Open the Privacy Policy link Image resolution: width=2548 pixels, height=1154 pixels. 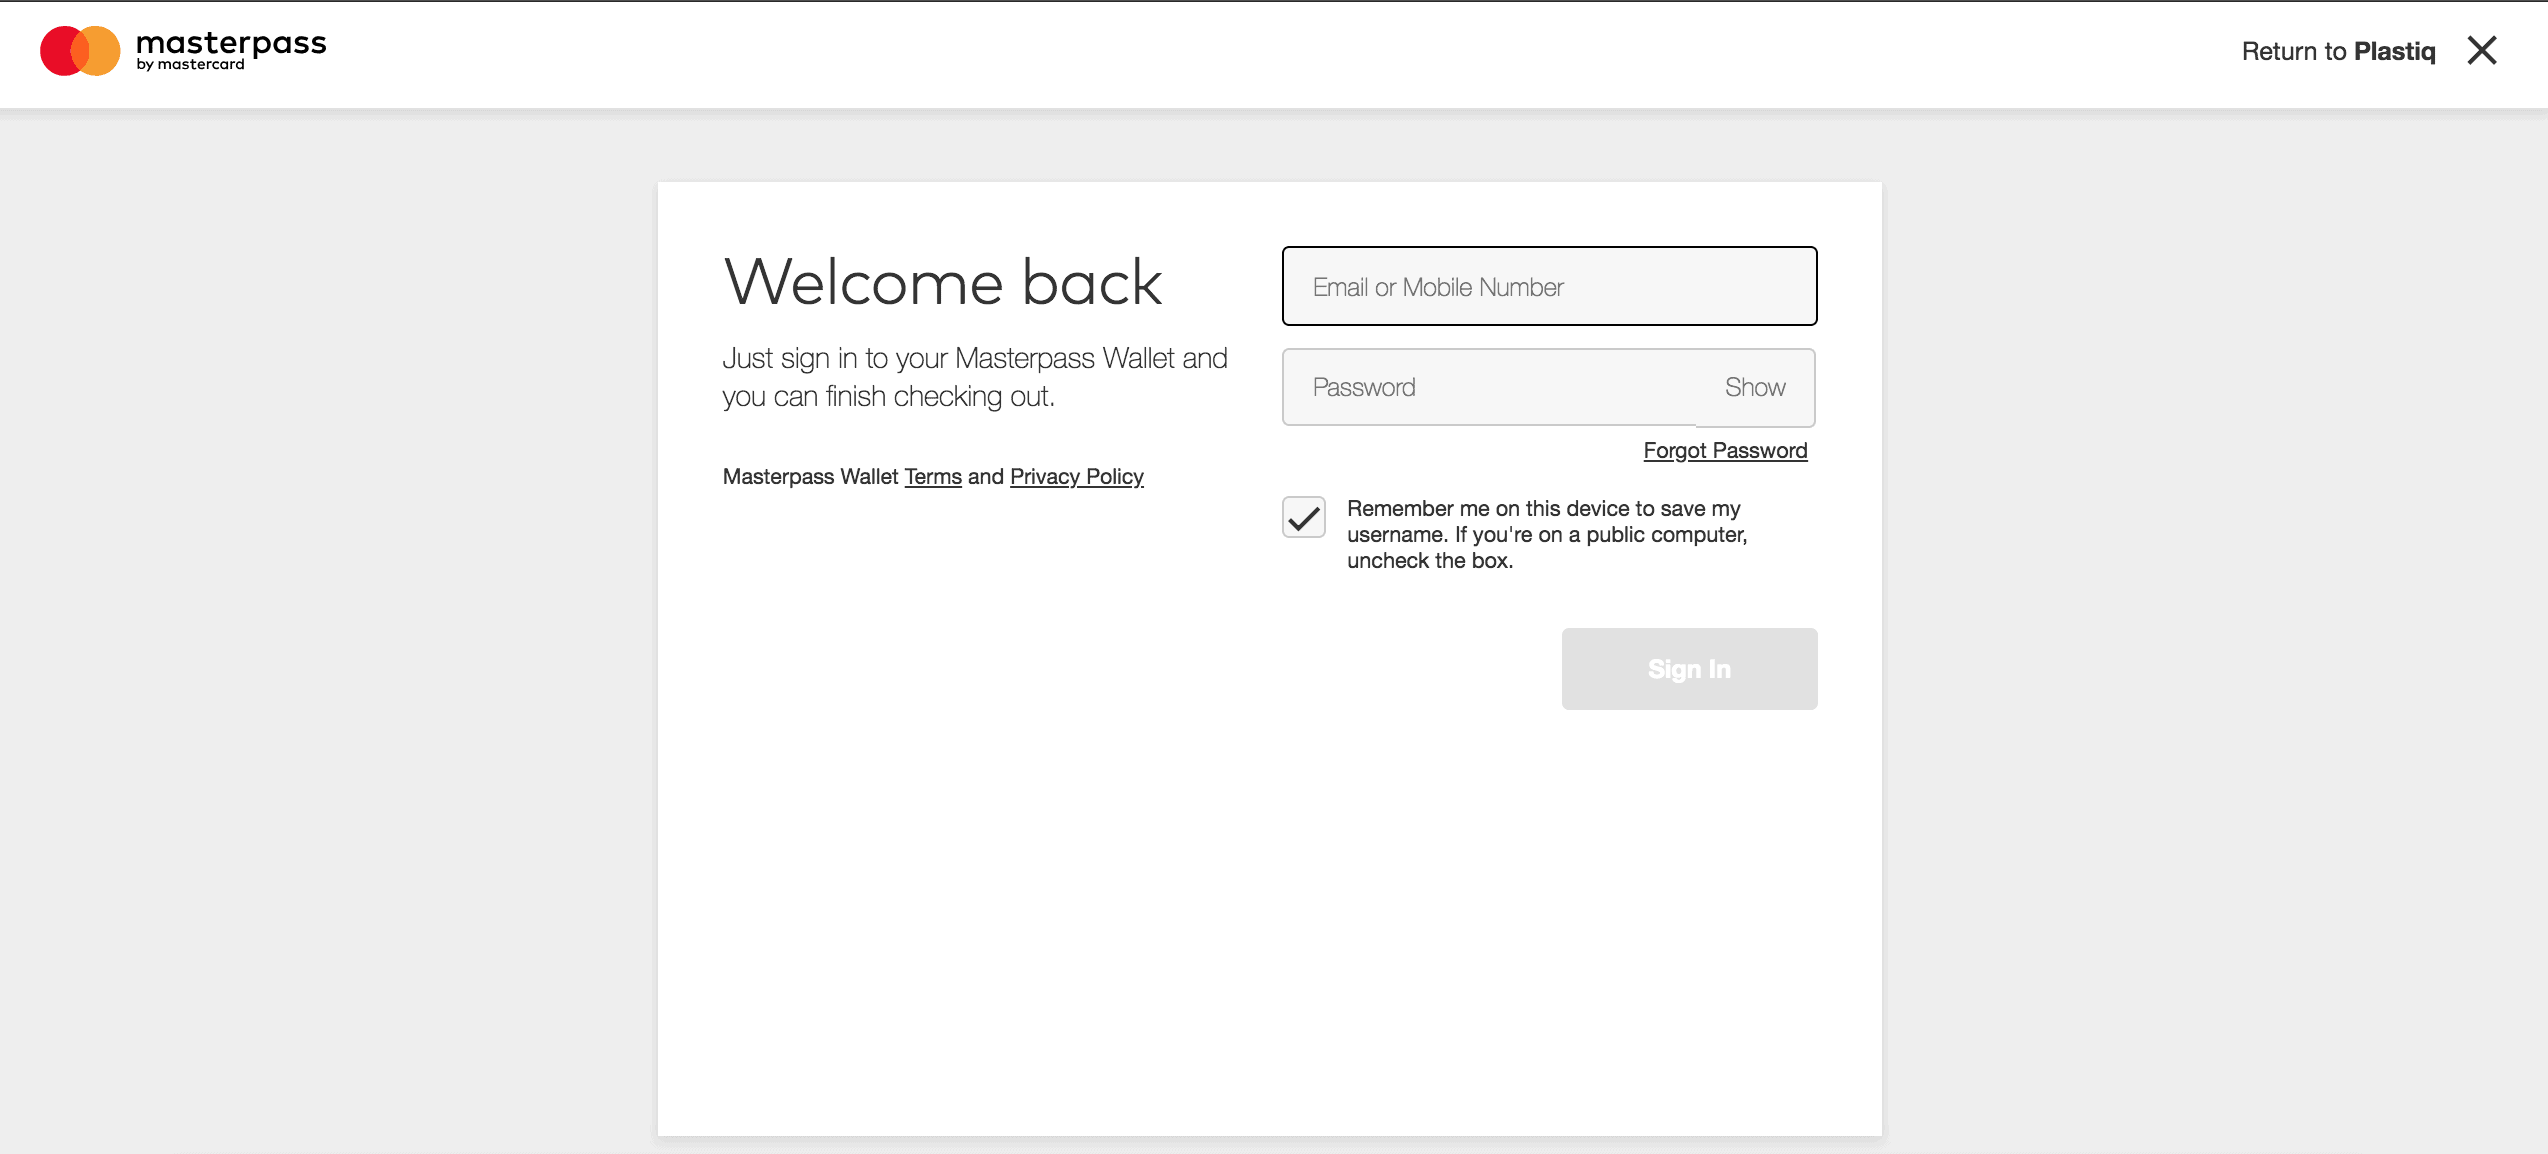tap(1076, 477)
